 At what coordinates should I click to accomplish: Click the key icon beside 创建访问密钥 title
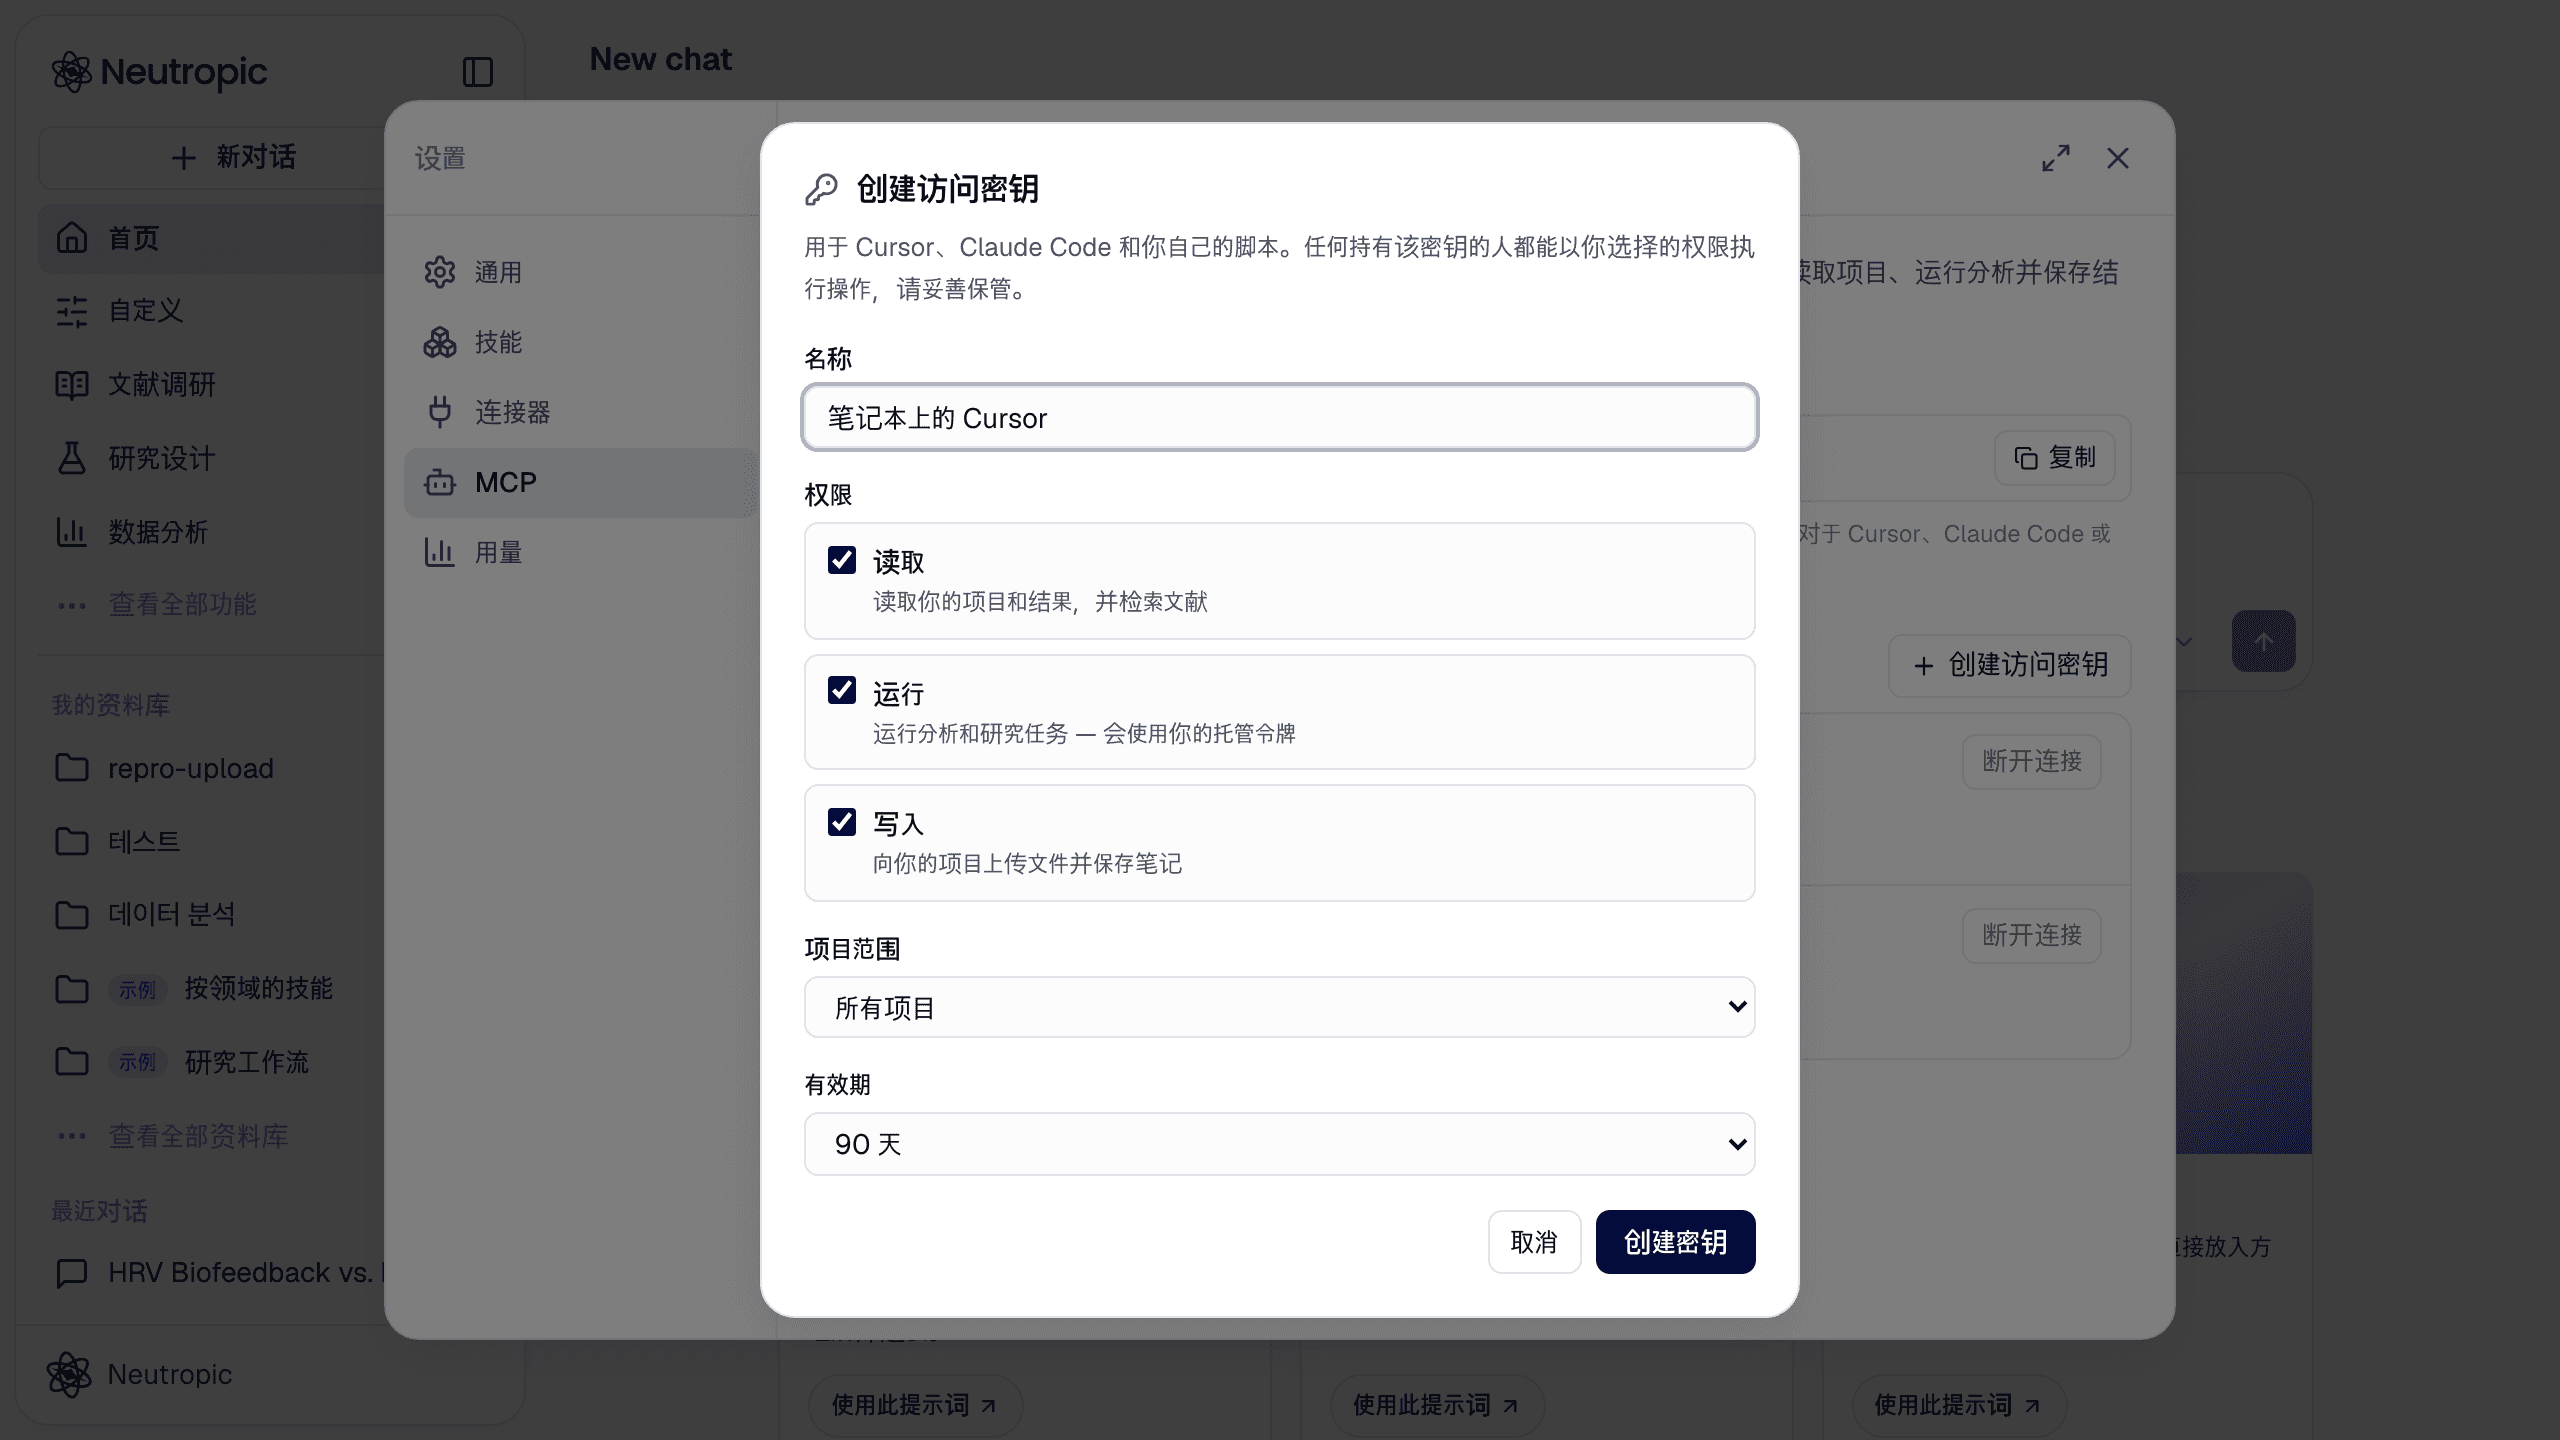click(x=821, y=189)
